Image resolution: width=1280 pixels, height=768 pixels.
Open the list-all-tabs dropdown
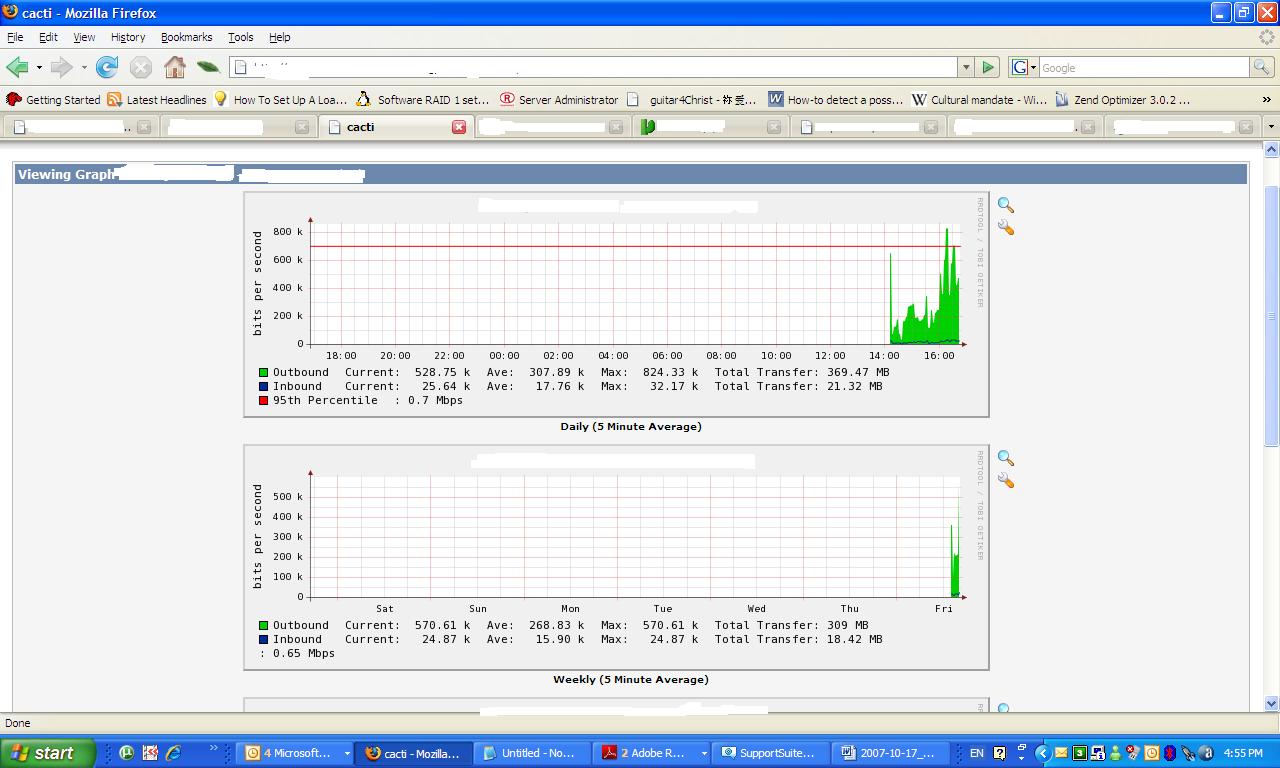click(1271, 127)
